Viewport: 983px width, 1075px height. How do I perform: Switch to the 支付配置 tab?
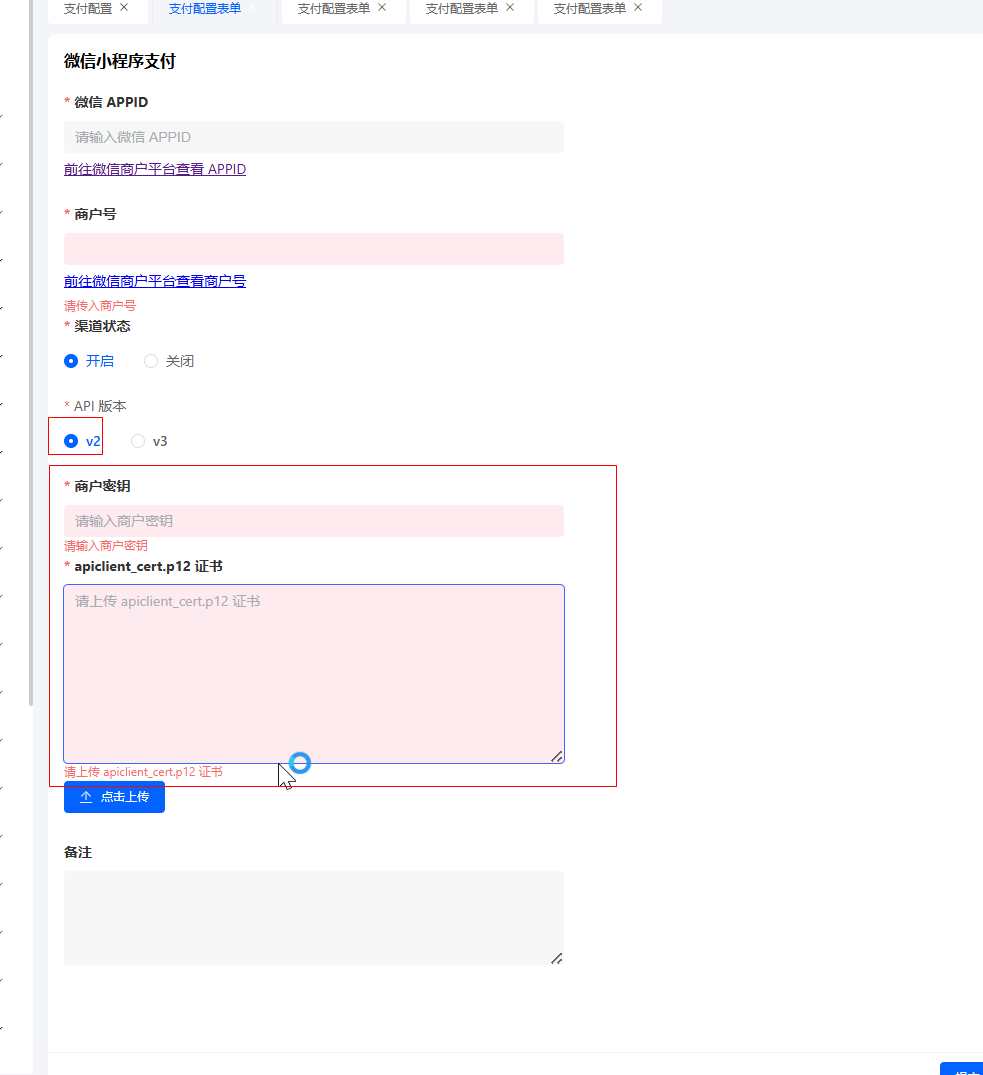[88, 8]
